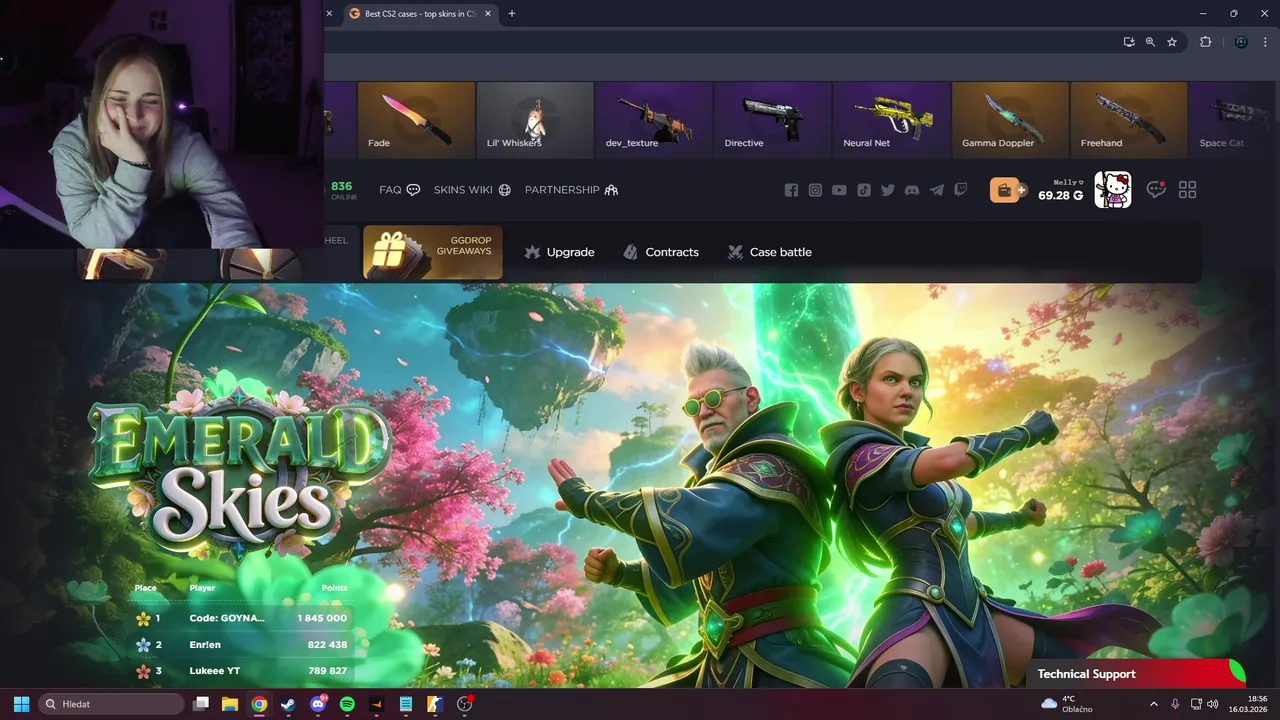The height and width of the screenshot is (720, 1280).
Task: Open the Chrome profile avatar
Action: point(1241,42)
